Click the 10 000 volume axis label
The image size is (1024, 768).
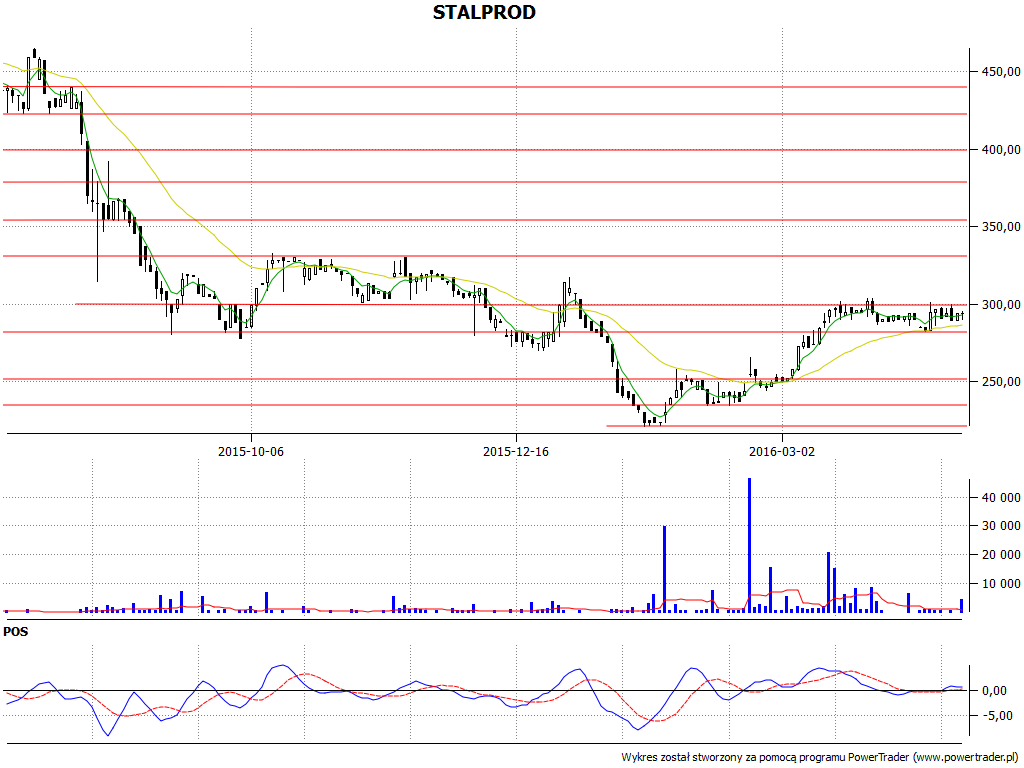pyautogui.click(x=1000, y=584)
